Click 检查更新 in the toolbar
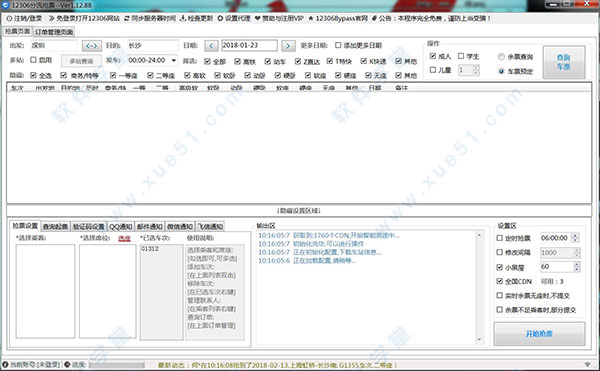Screen dimensions: 600x371 point(196,18)
